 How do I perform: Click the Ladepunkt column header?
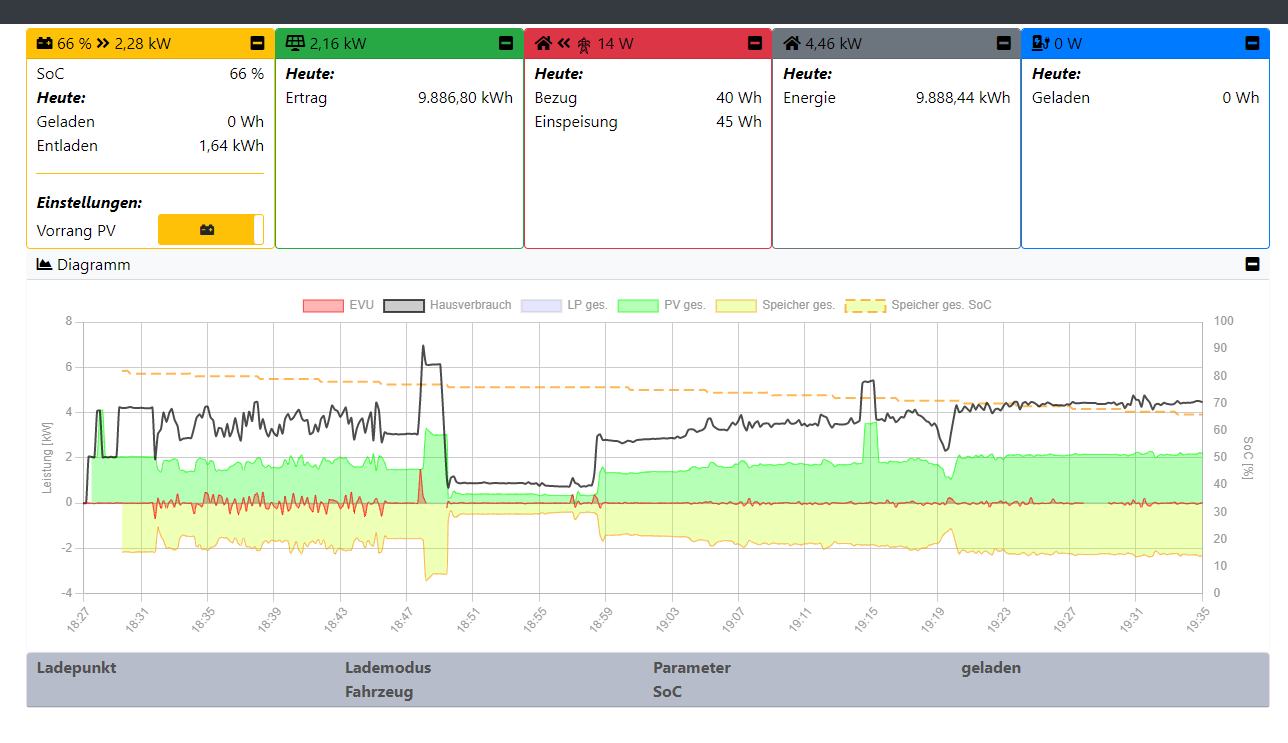(76, 668)
